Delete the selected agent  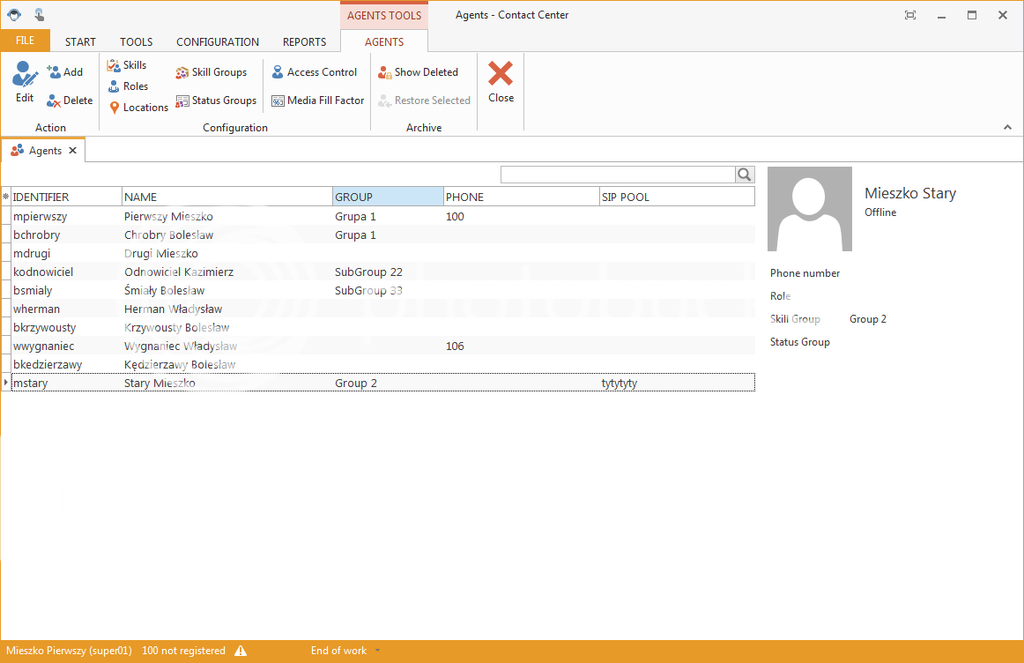tap(69, 100)
